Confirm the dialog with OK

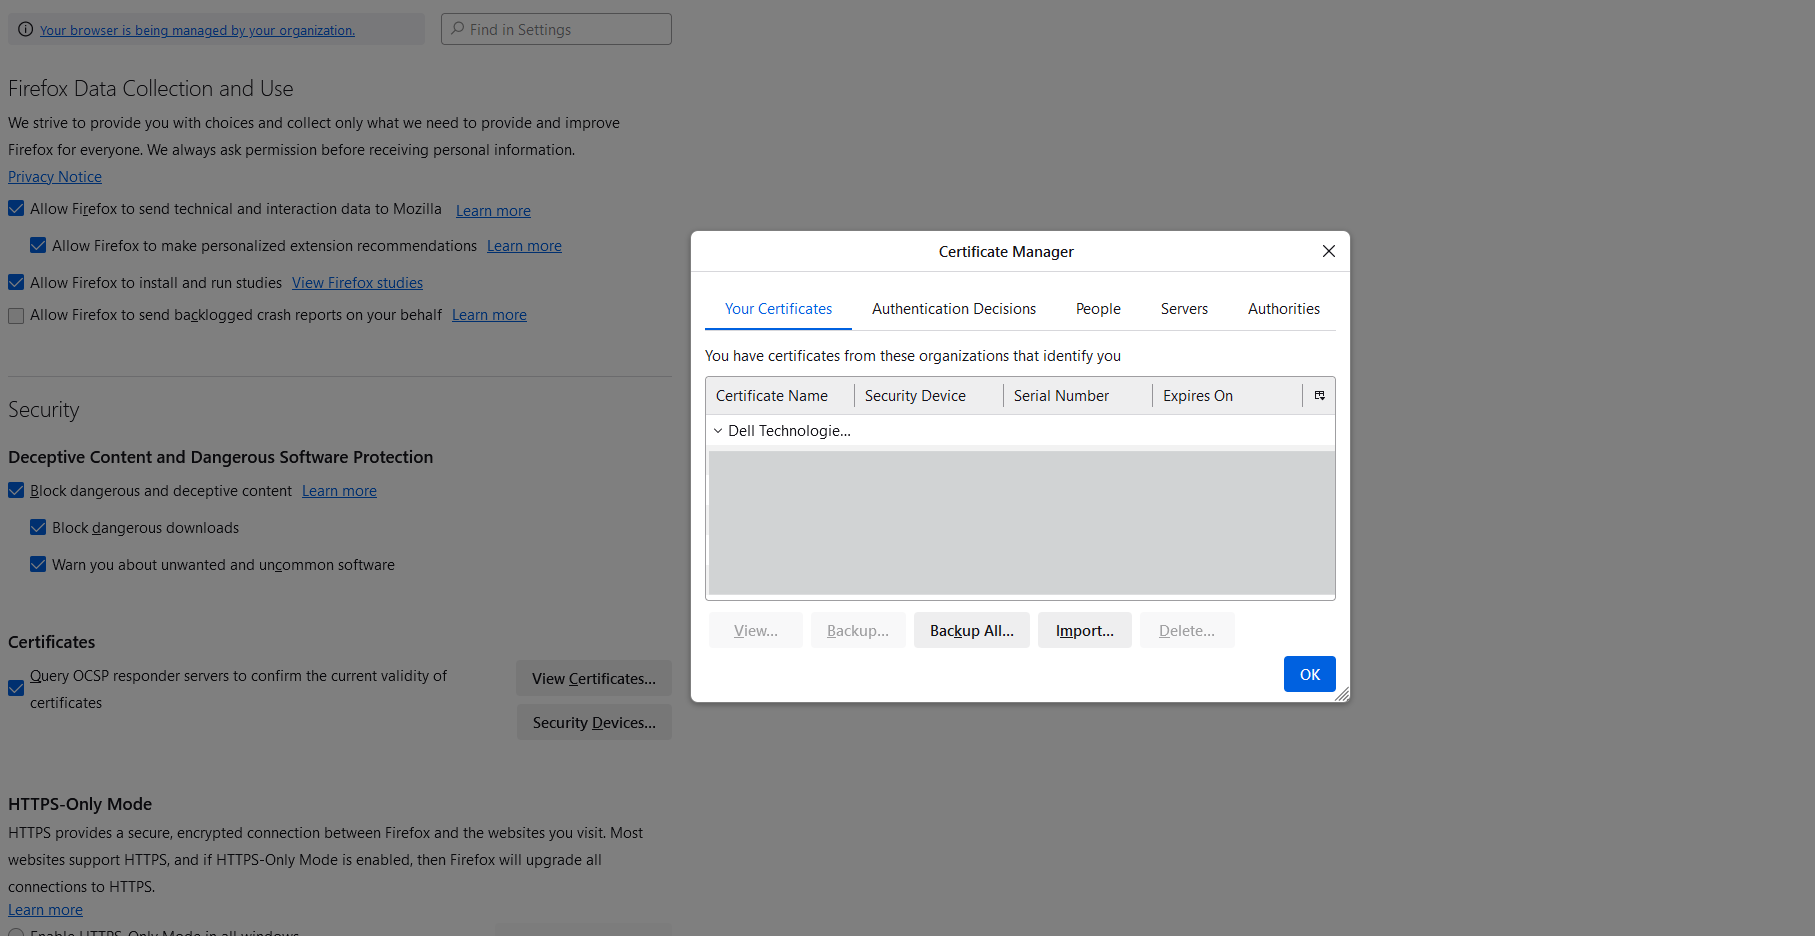1309,675
